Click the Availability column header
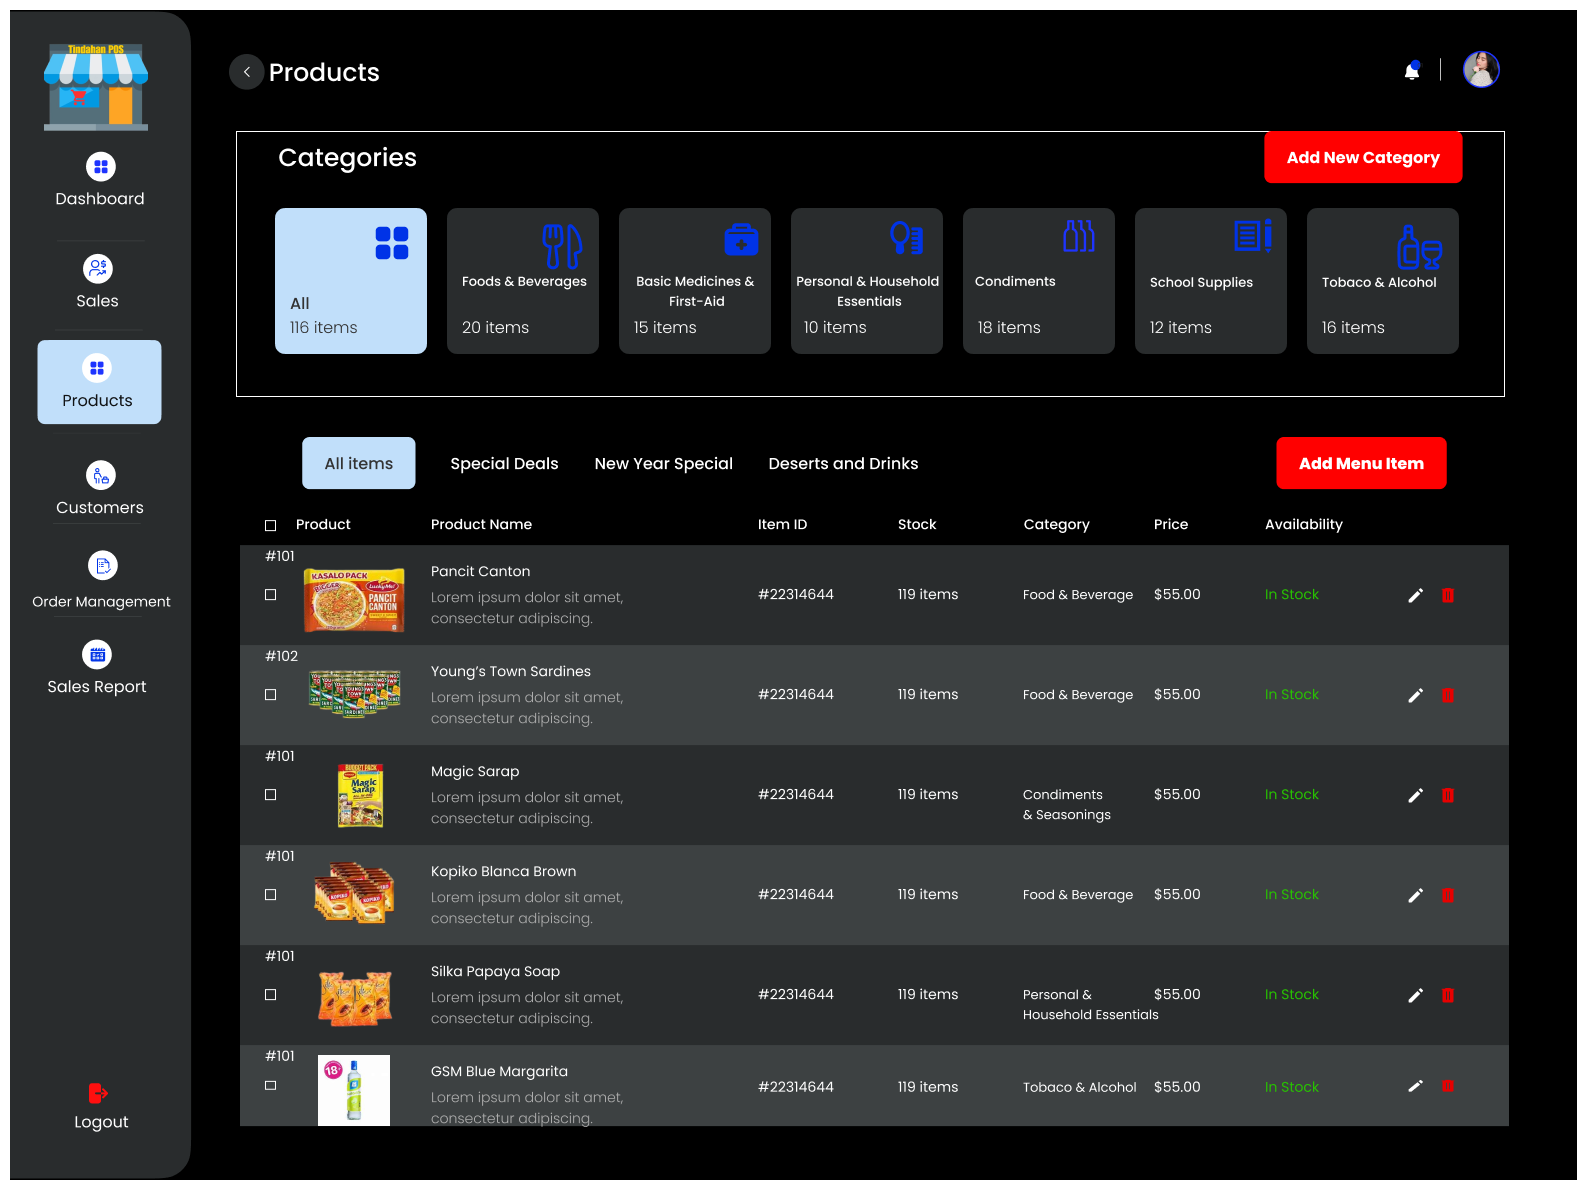 [1304, 525]
